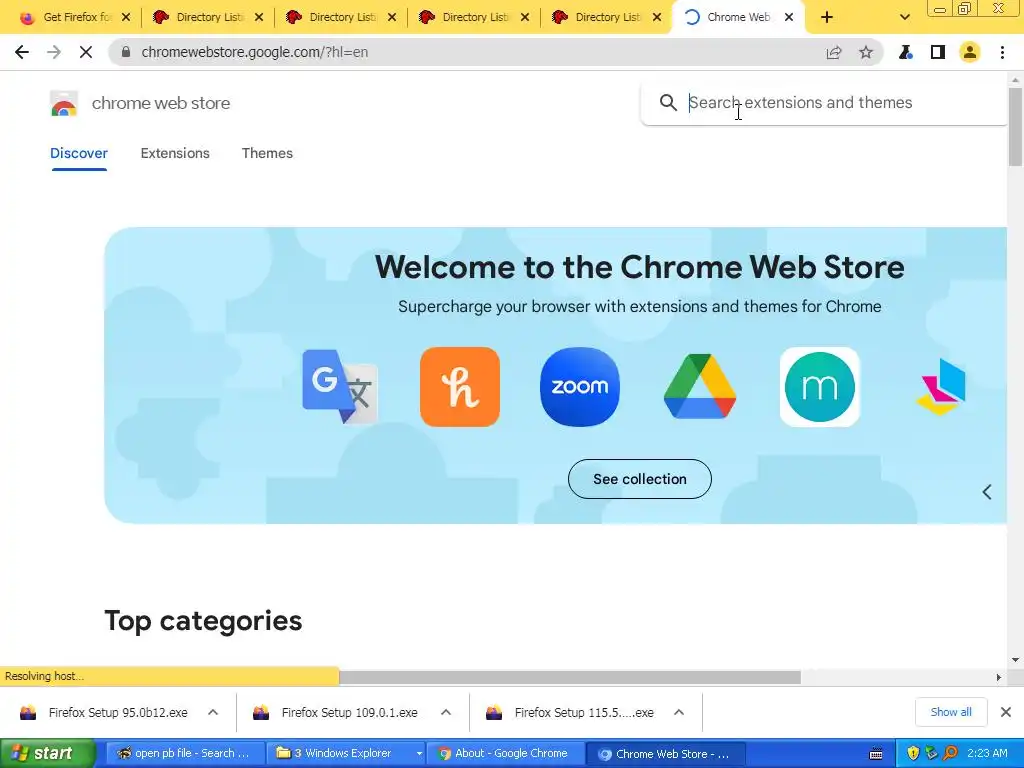The height and width of the screenshot is (768, 1024).
Task: Select the Google Drive extension icon
Action: pyautogui.click(x=700, y=387)
